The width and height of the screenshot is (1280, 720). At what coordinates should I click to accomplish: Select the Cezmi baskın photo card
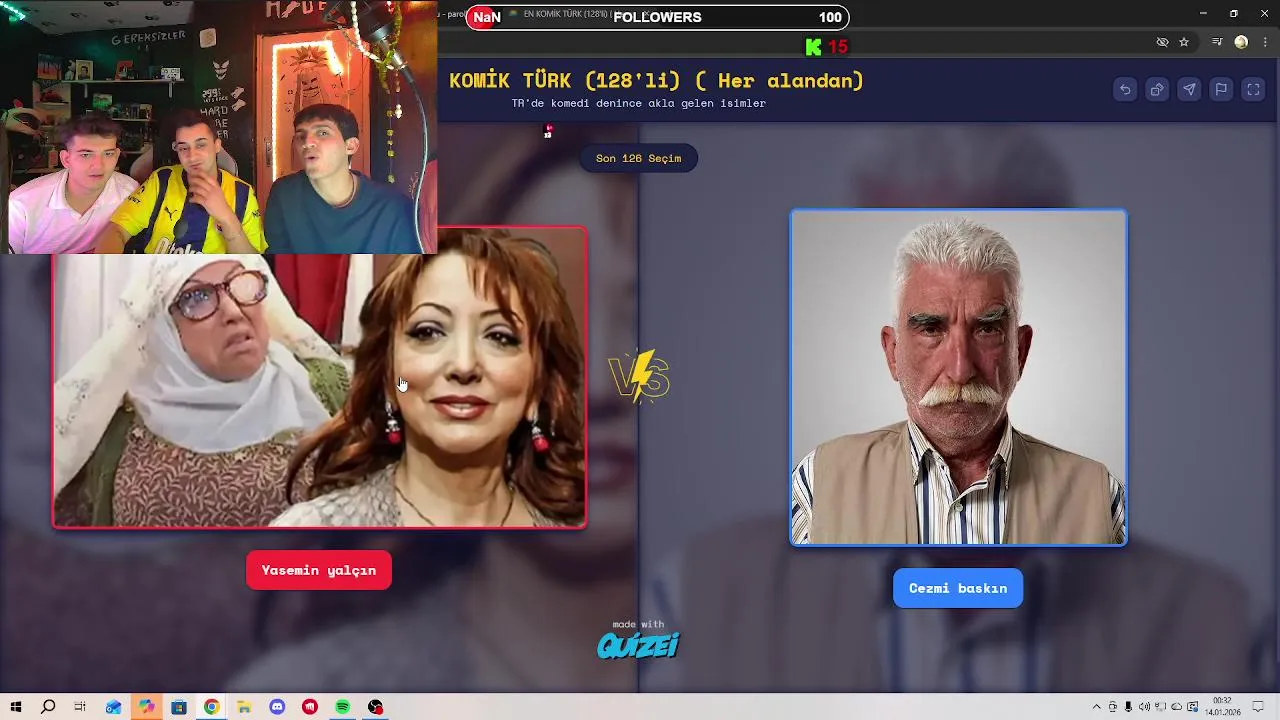[x=958, y=377]
